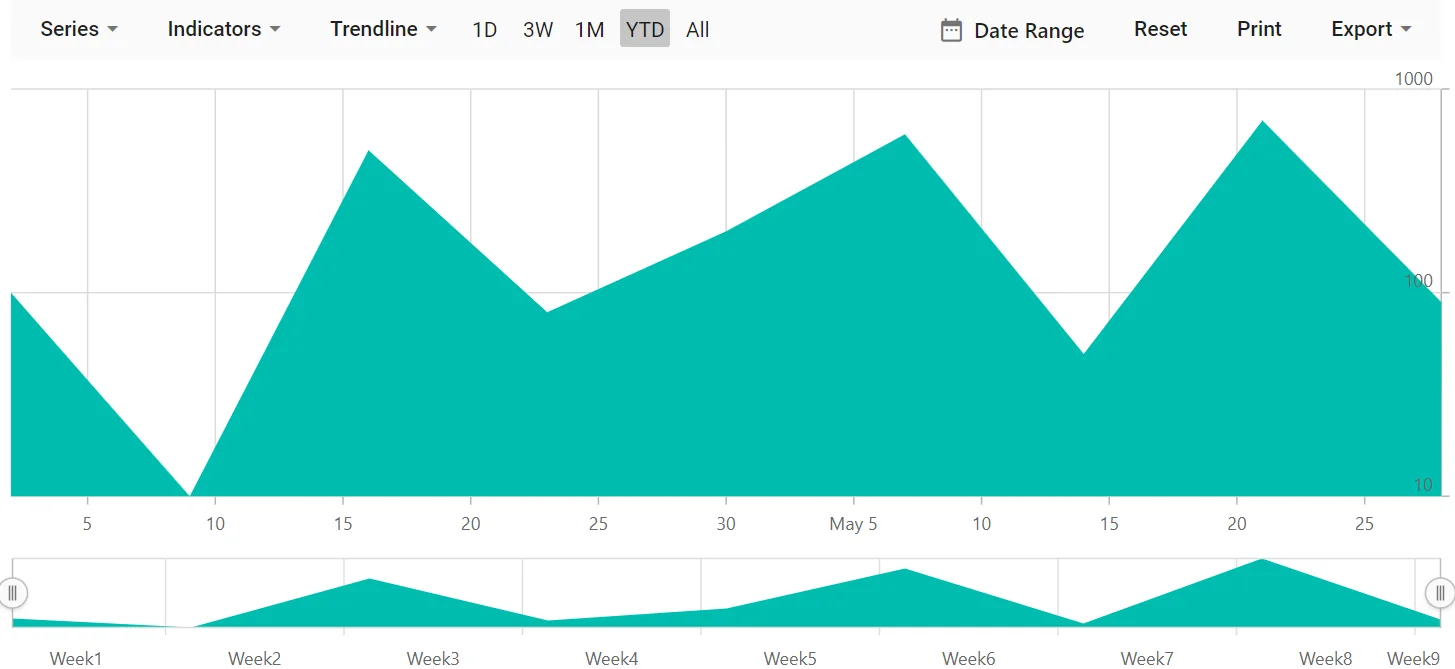Click the 30 x-axis label

coord(726,524)
